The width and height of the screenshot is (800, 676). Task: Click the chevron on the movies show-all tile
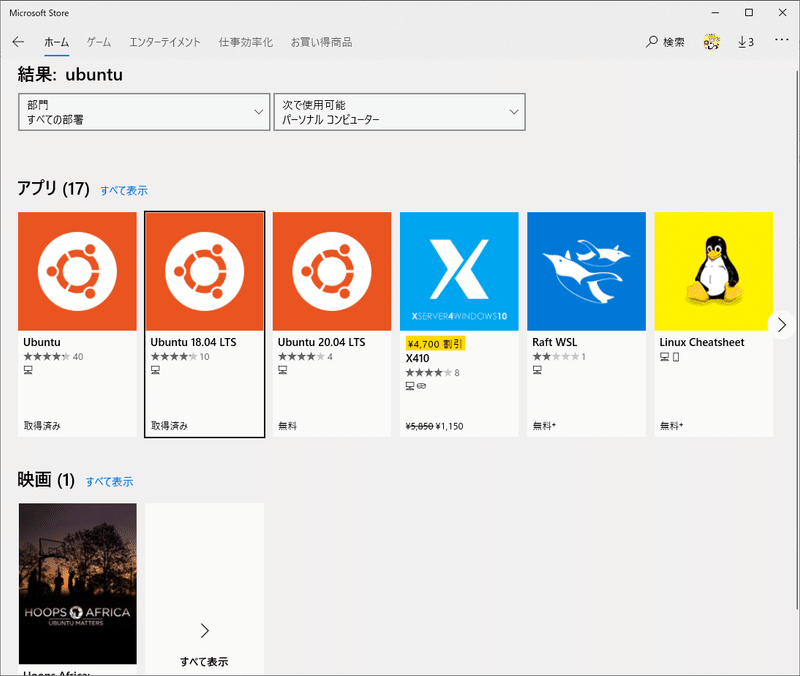tap(205, 631)
